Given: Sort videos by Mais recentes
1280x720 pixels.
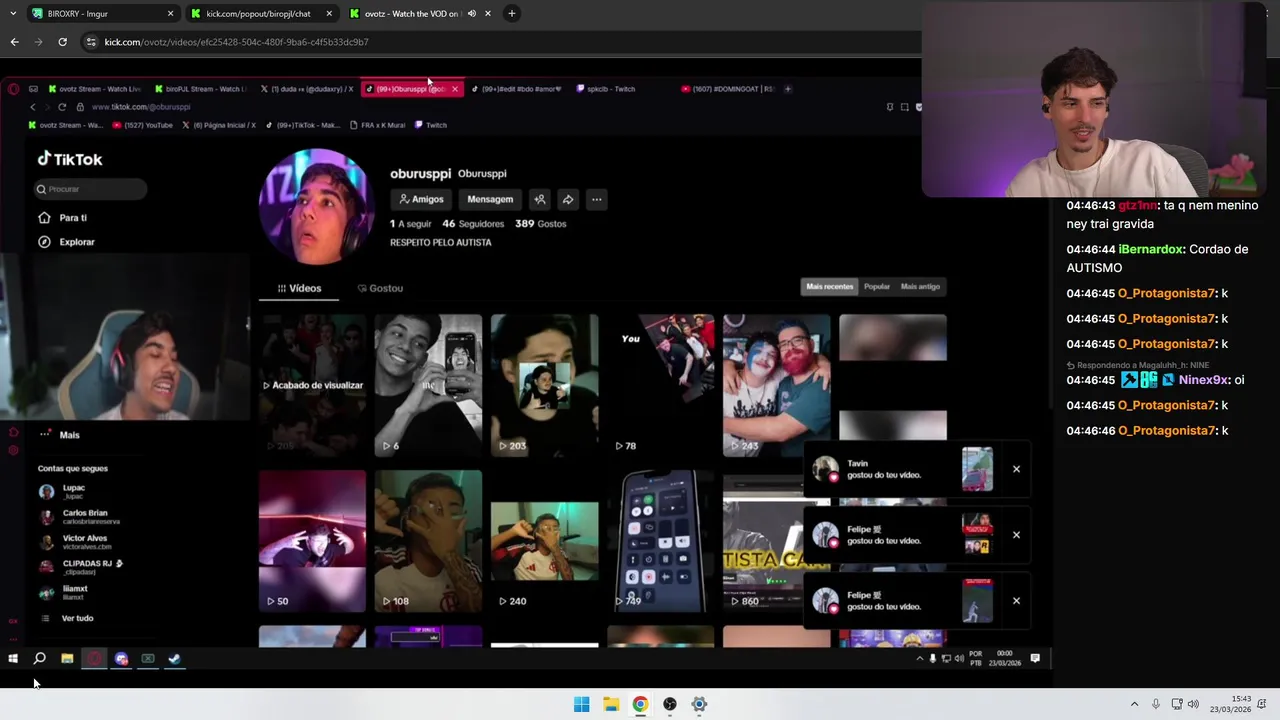Looking at the screenshot, I should [830, 287].
